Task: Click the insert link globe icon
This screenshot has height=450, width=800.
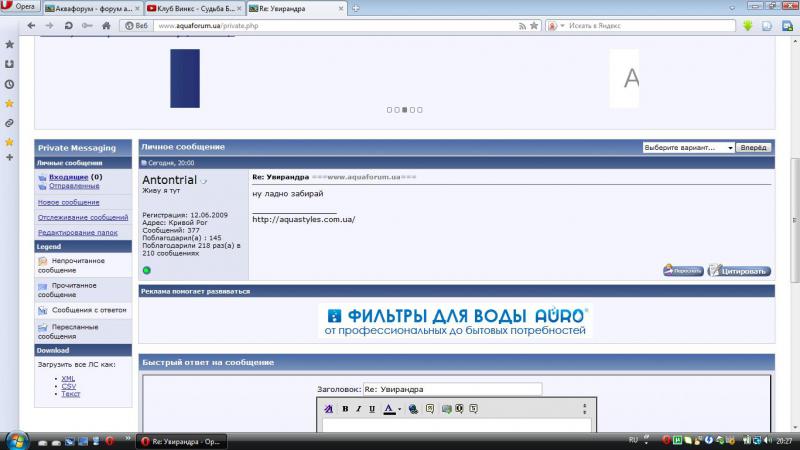Action: tap(413, 409)
